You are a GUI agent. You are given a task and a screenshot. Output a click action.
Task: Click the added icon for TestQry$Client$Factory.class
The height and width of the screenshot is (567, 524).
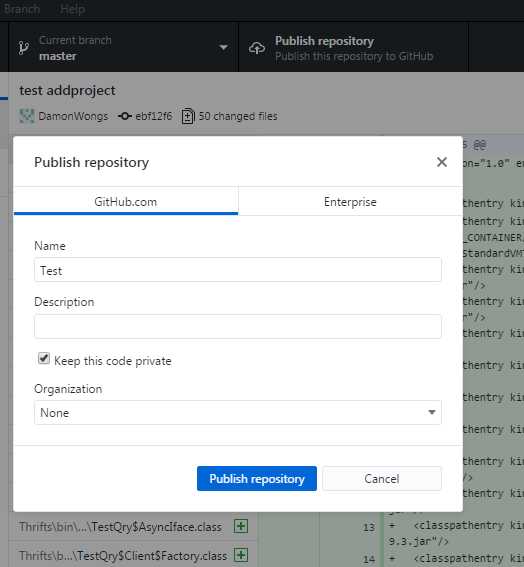[x=241, y=555]
